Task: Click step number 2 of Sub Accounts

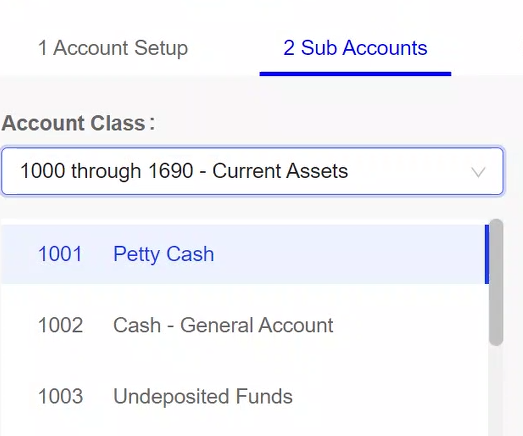Action: click(x=289, y=48)
